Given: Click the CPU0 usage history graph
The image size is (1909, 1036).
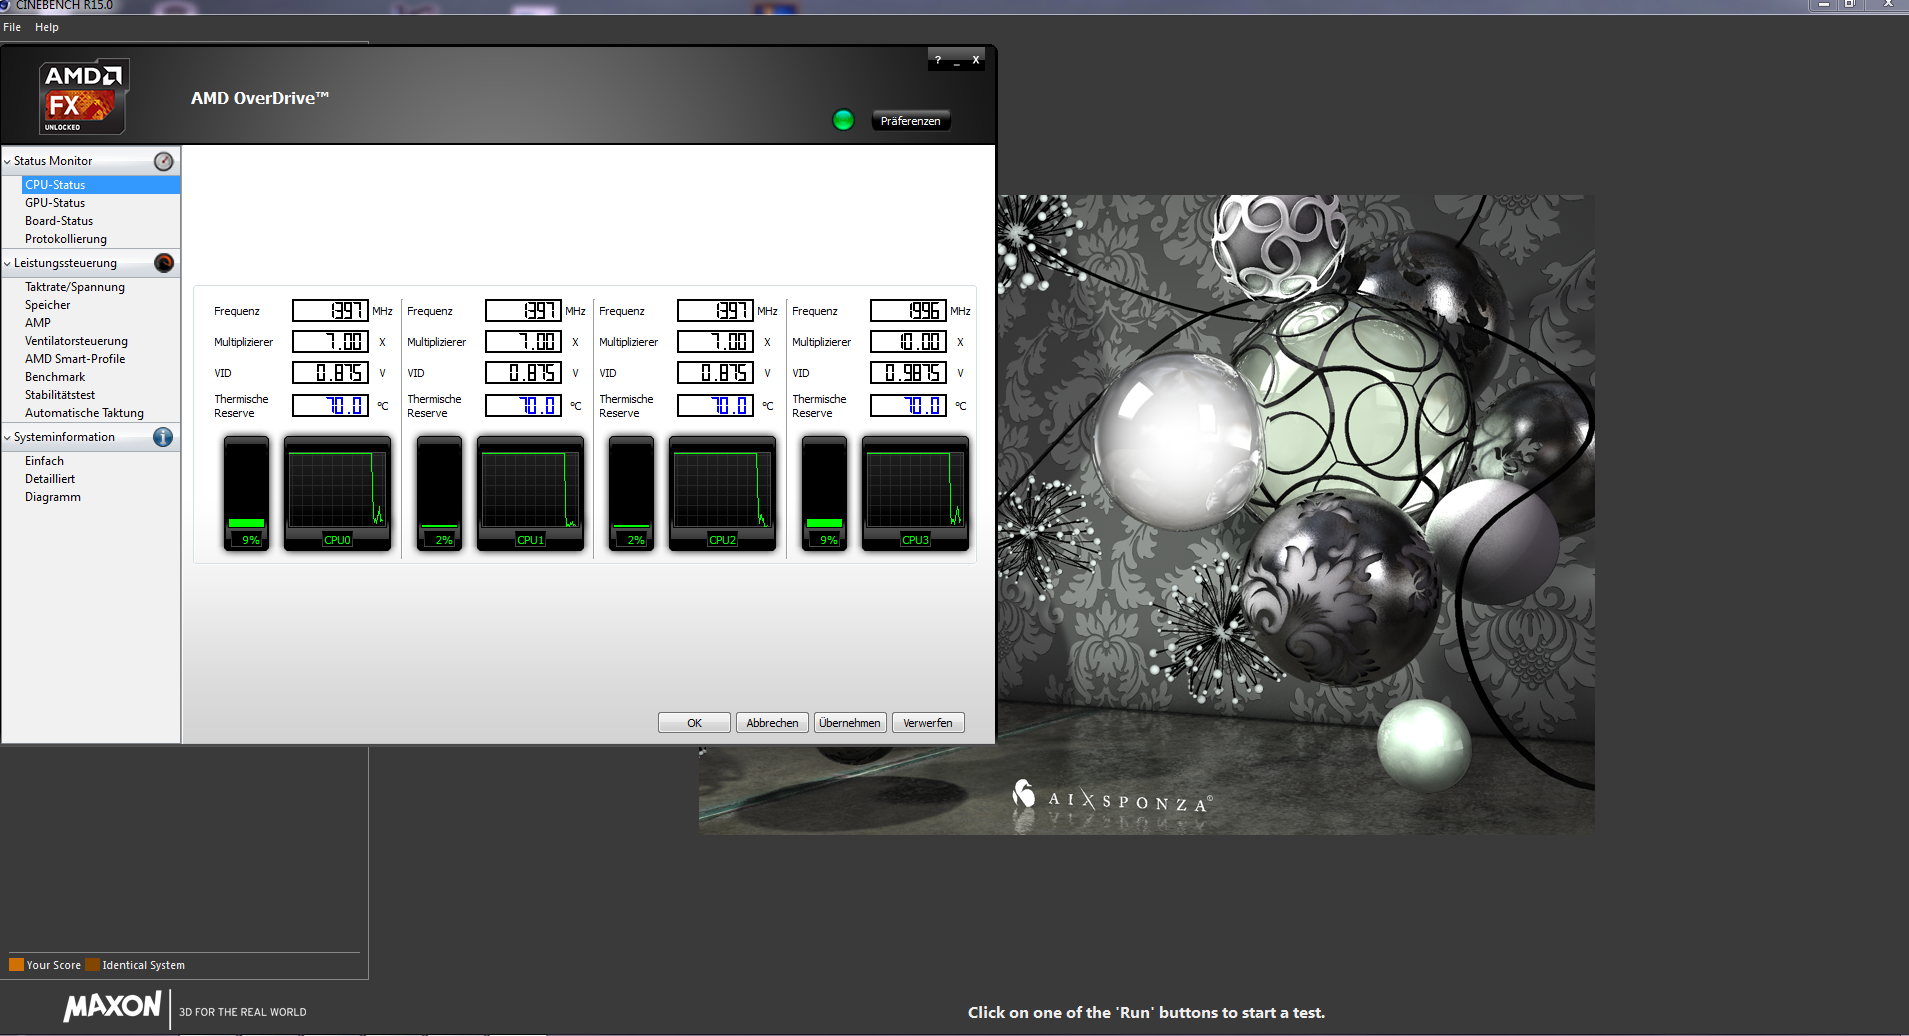Looking at the screenshot, I should coord(337,493).
